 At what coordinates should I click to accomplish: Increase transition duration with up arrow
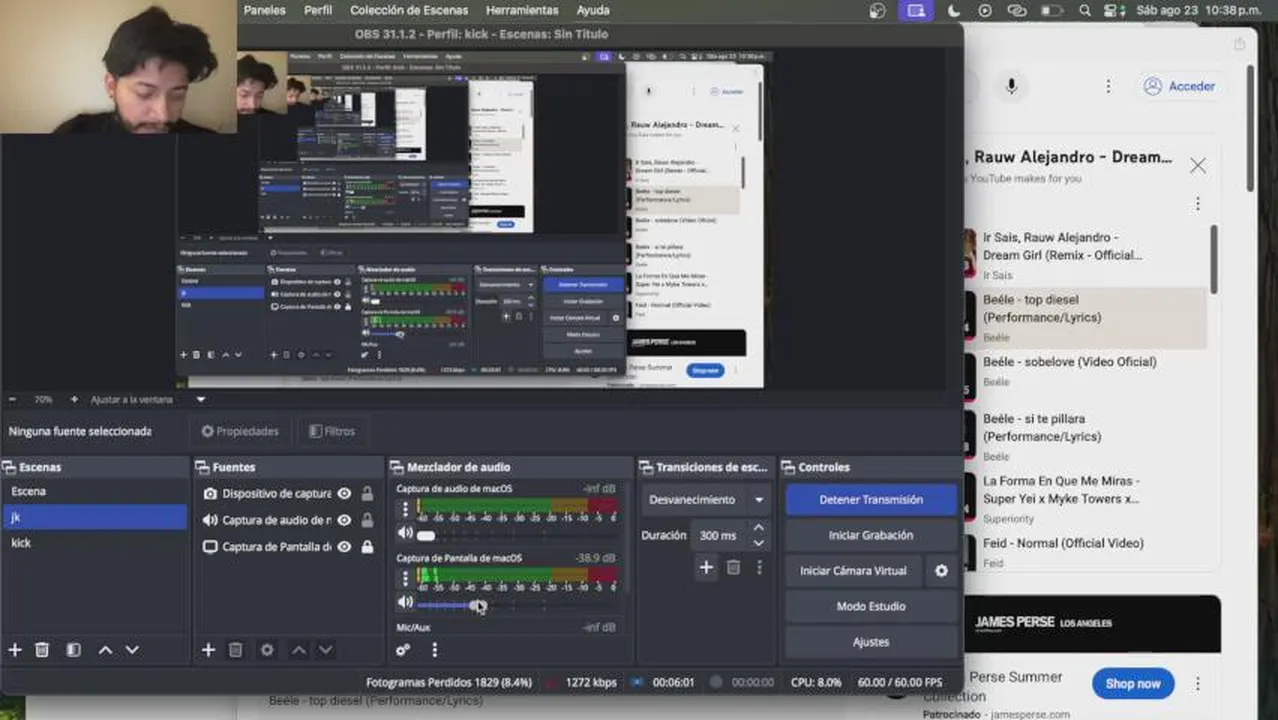759,527
